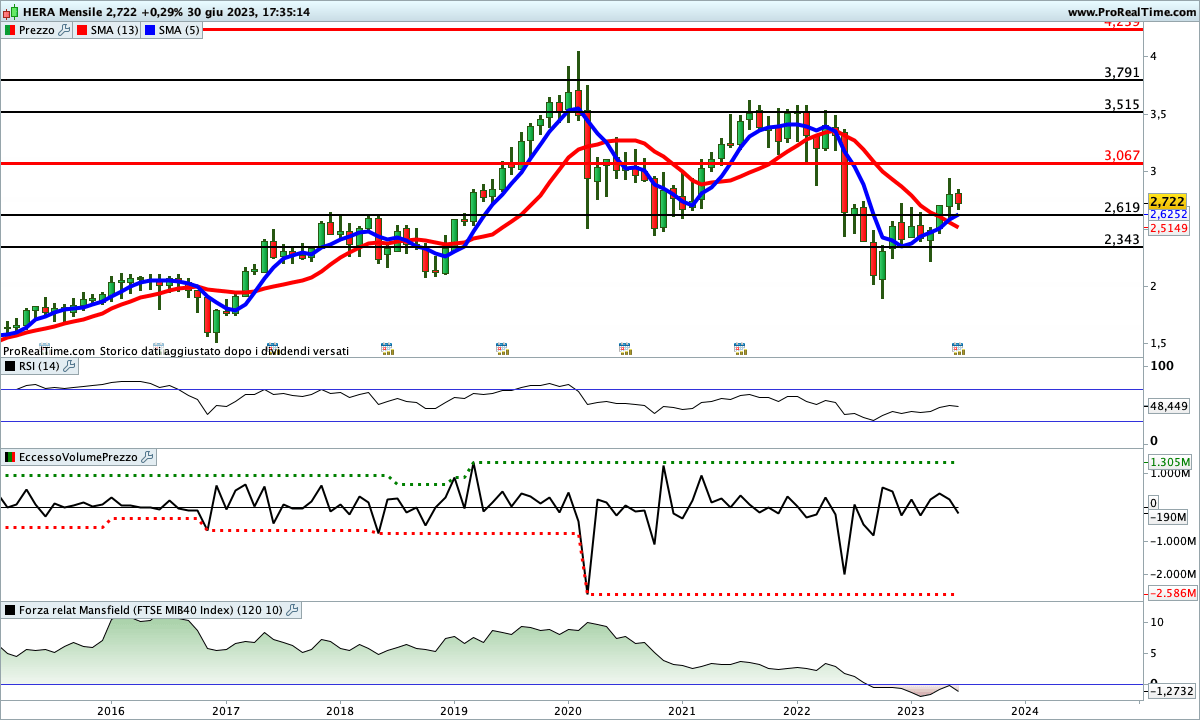Viewport: 1200px width, 720px height.
Task: Click the red SMA (13) color swatch
Action: tap(81, 30)
